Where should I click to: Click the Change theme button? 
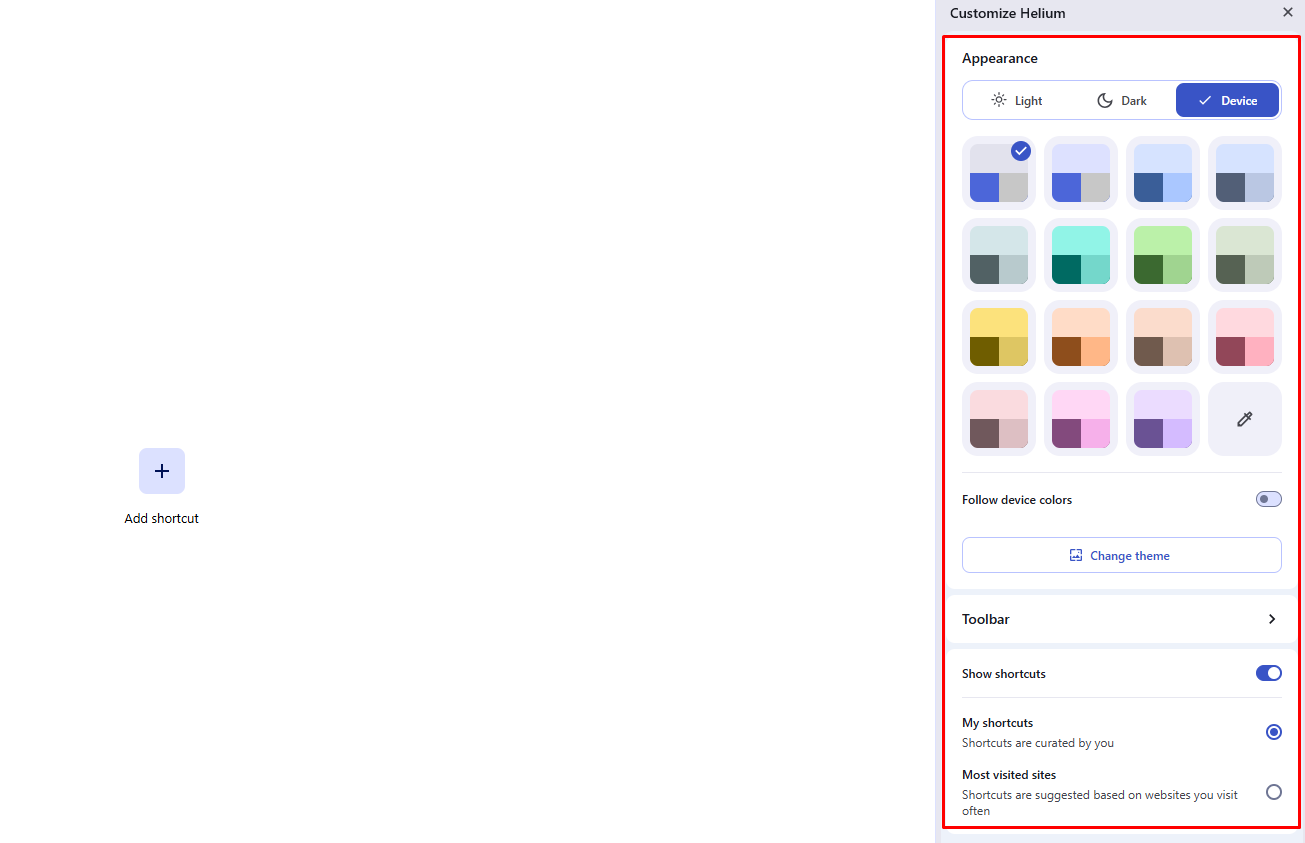click(x=1121, y=554)
